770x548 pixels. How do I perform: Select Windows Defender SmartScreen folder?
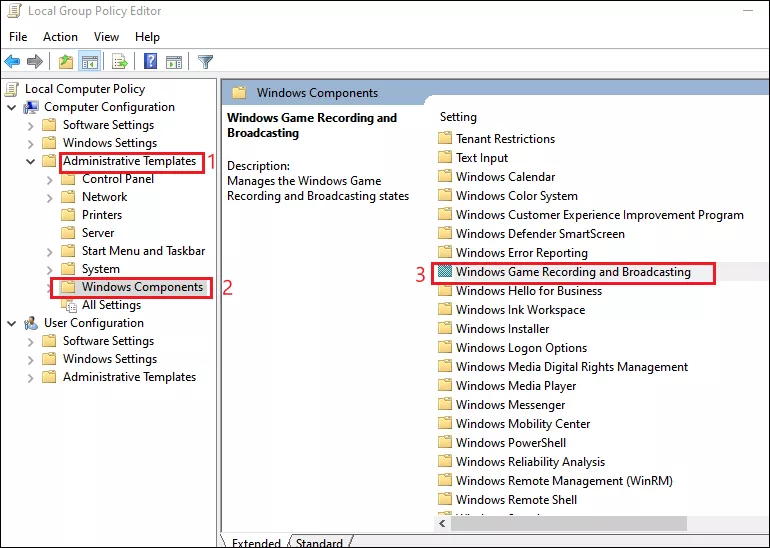point(540,234)
